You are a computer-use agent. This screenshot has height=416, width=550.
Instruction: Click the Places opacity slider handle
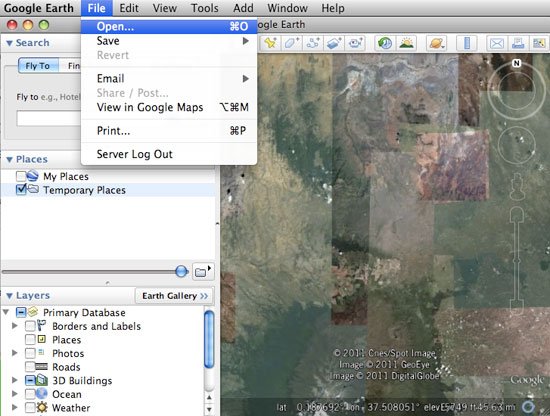[181, 271]
